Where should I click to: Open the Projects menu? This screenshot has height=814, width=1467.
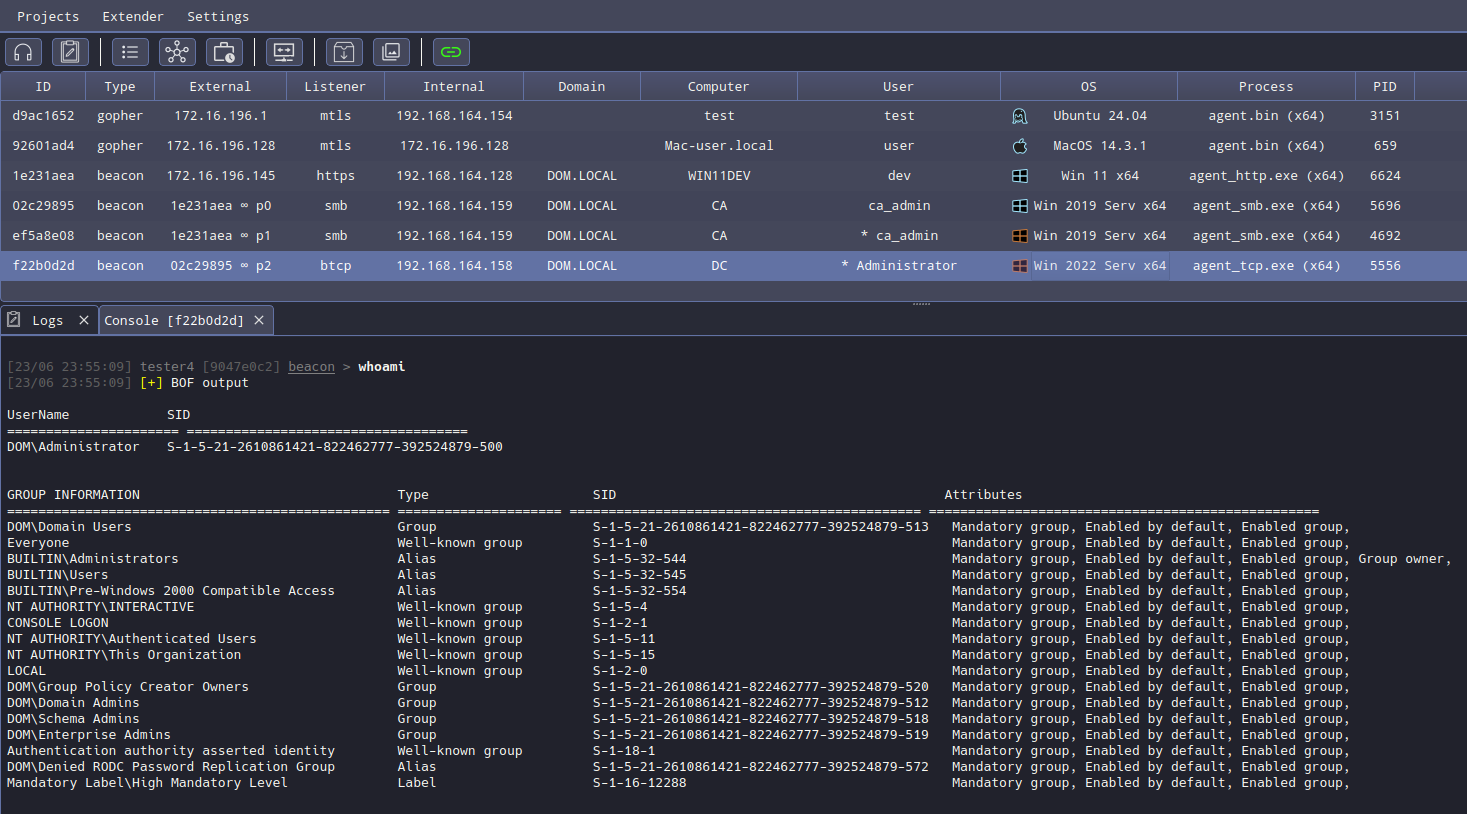click(48, 16)
